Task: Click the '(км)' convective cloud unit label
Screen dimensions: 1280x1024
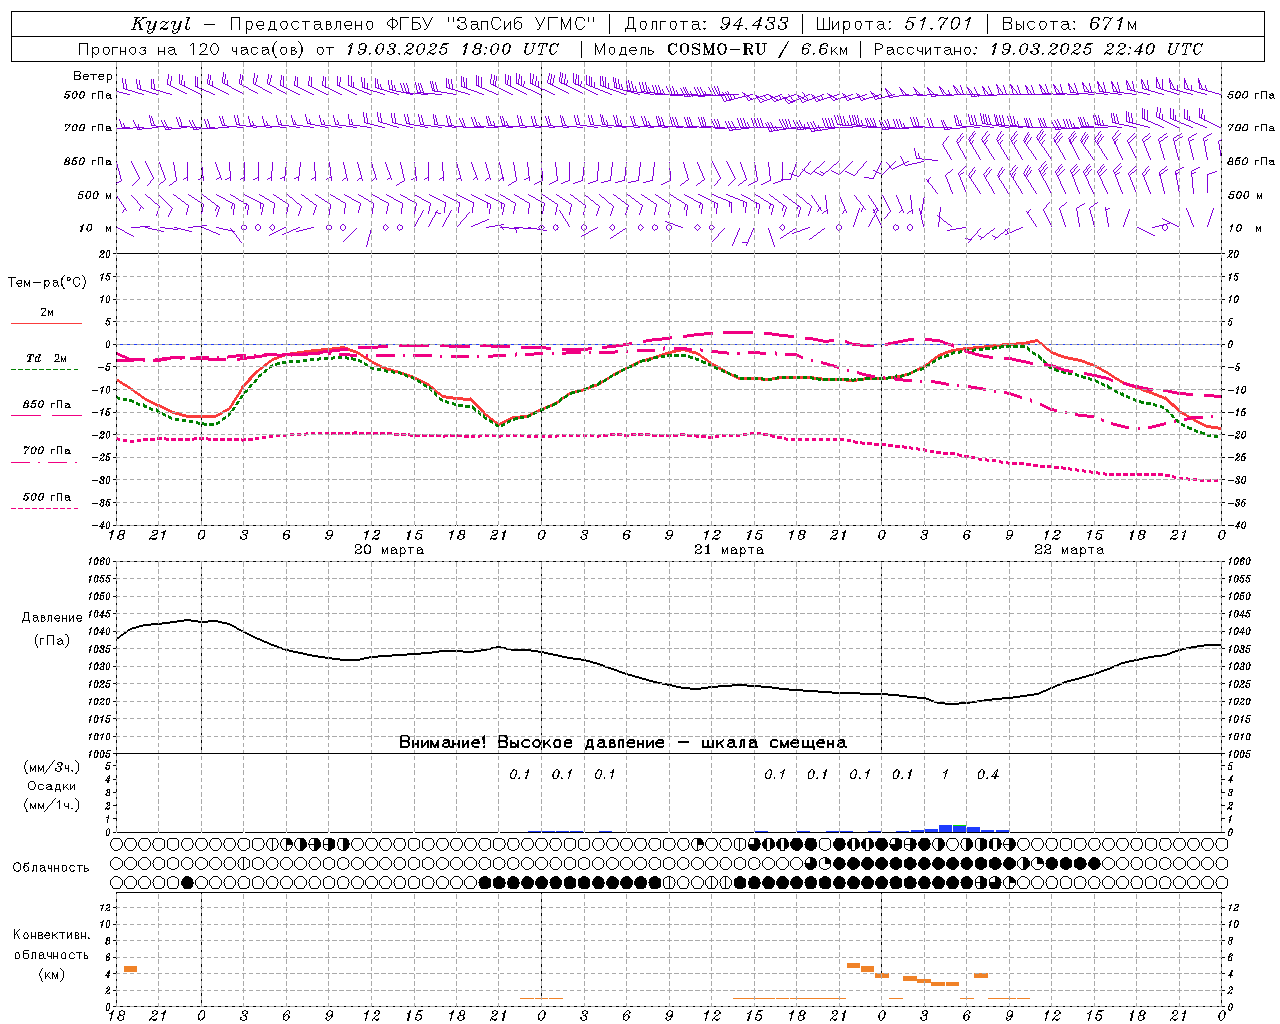Action: point(52,974)
